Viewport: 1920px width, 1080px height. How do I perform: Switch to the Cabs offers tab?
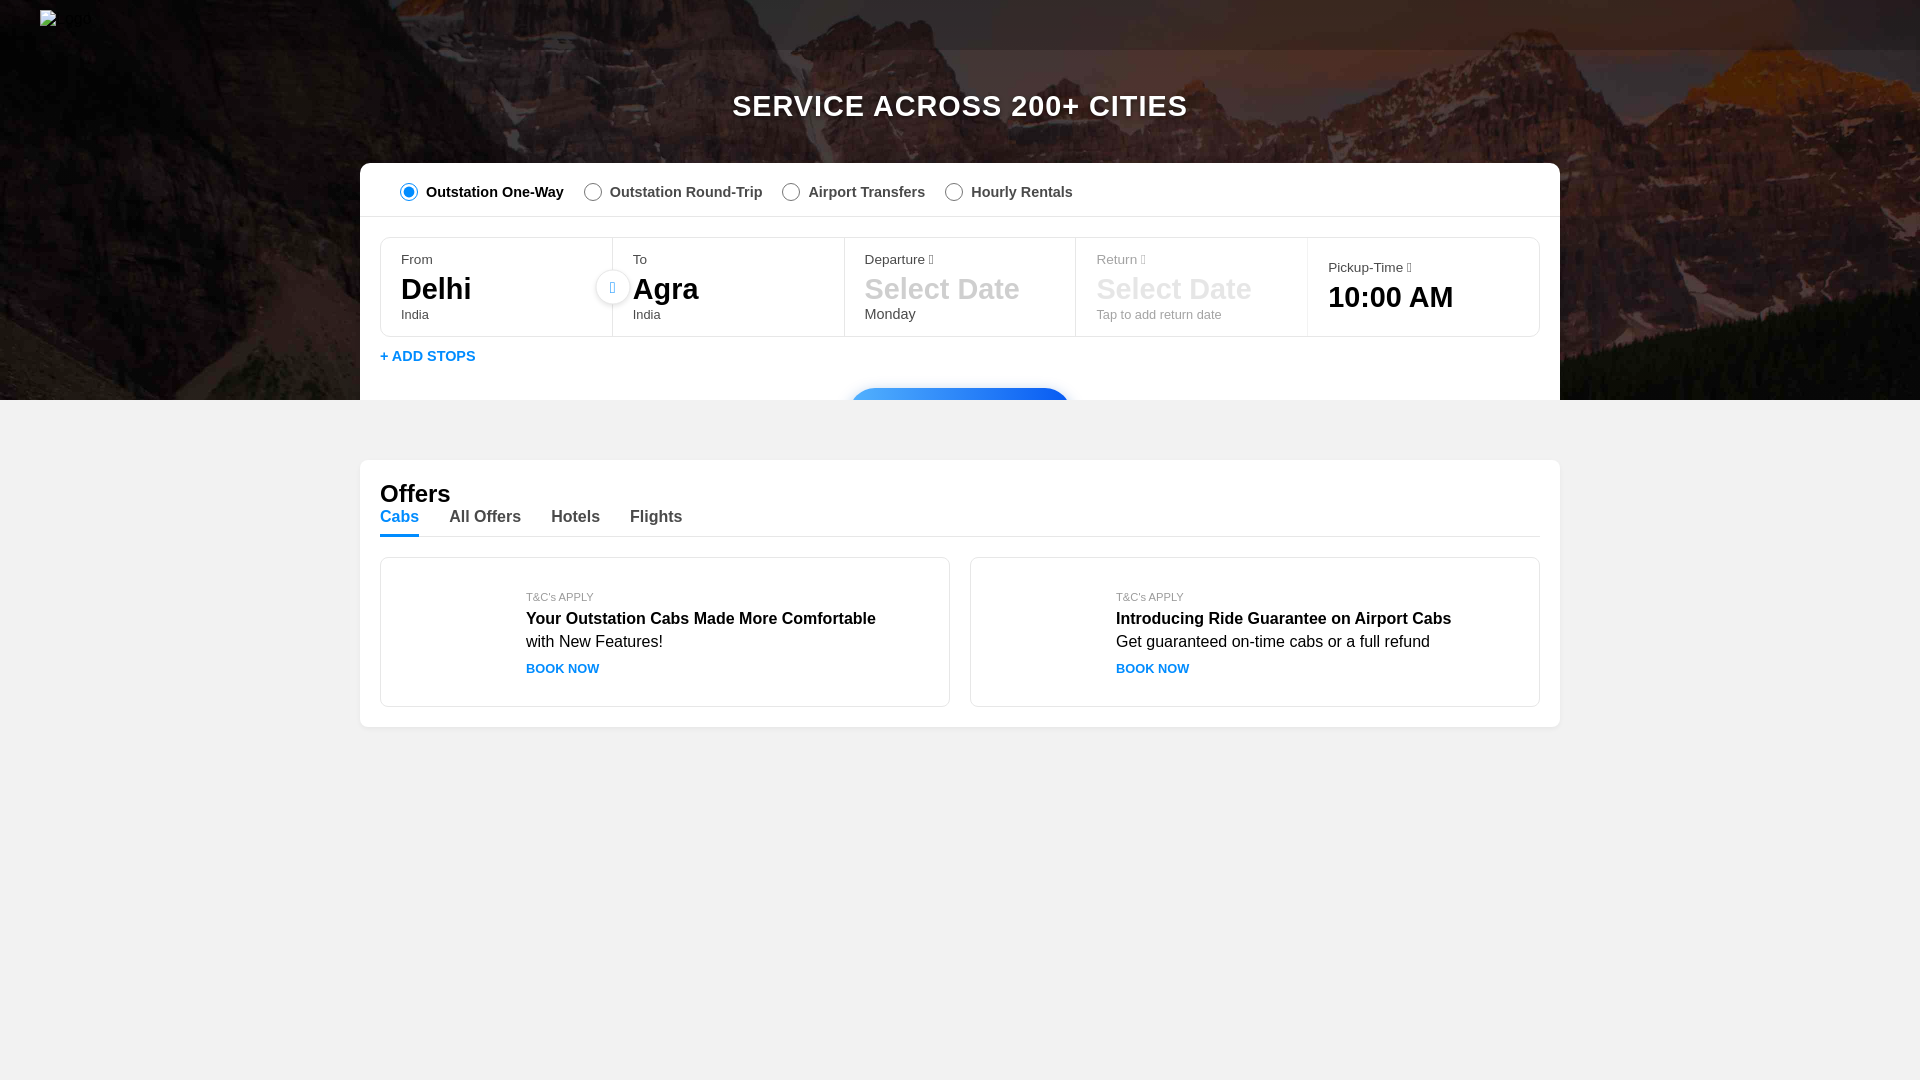(x=399, y=517)
